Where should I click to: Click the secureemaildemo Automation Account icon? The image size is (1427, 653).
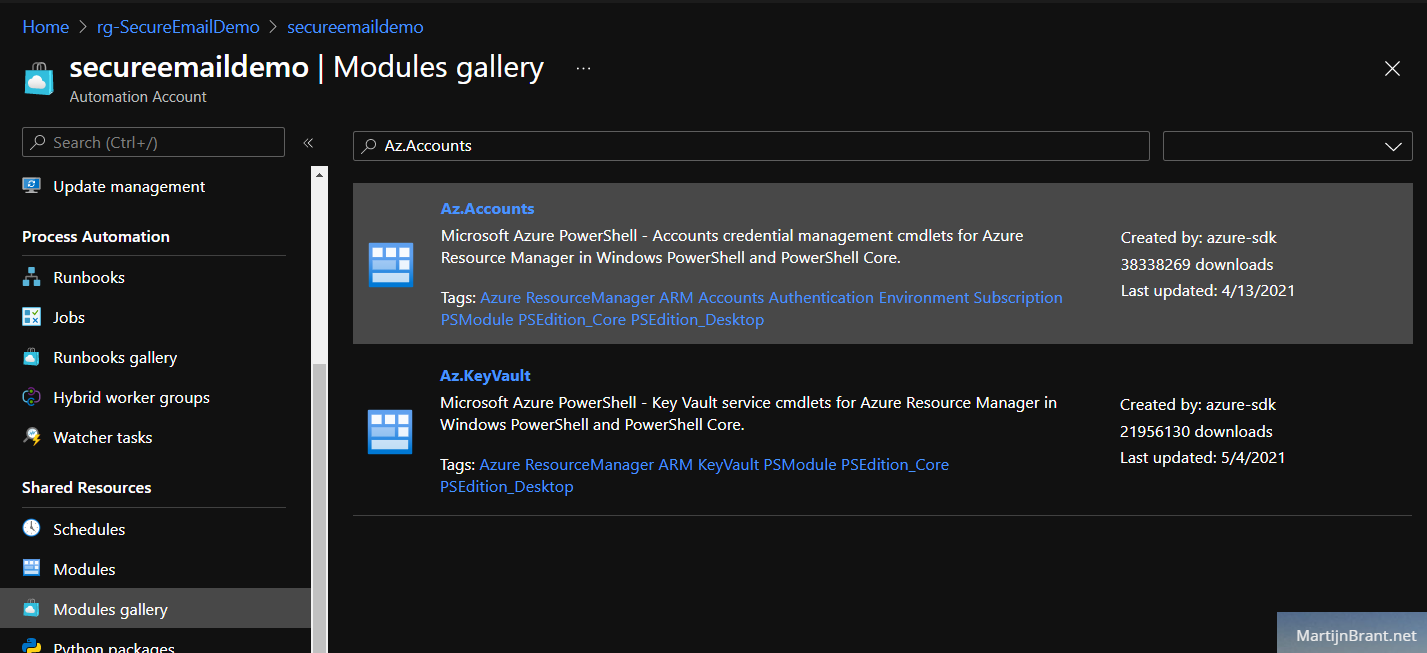coord(39,78)
